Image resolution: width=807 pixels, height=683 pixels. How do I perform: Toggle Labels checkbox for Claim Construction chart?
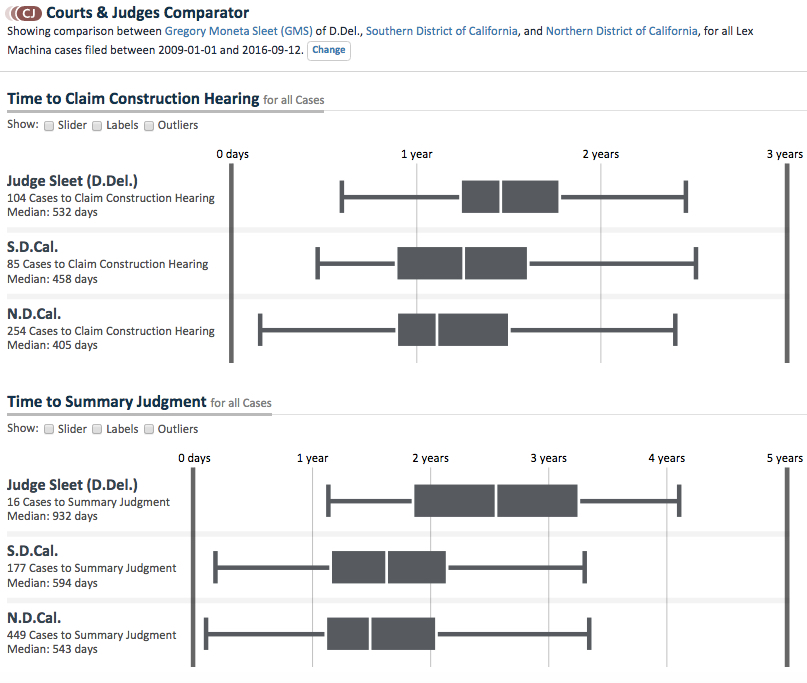[97, 126]
